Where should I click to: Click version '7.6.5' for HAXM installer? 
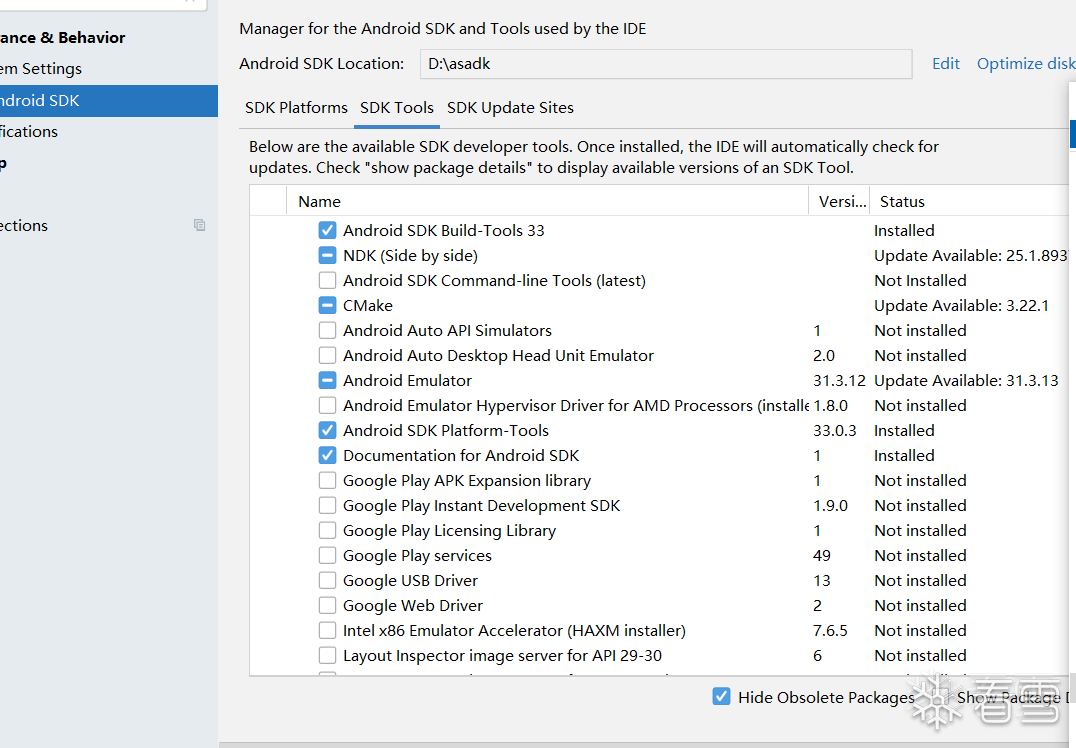click(x=830, y=631)
